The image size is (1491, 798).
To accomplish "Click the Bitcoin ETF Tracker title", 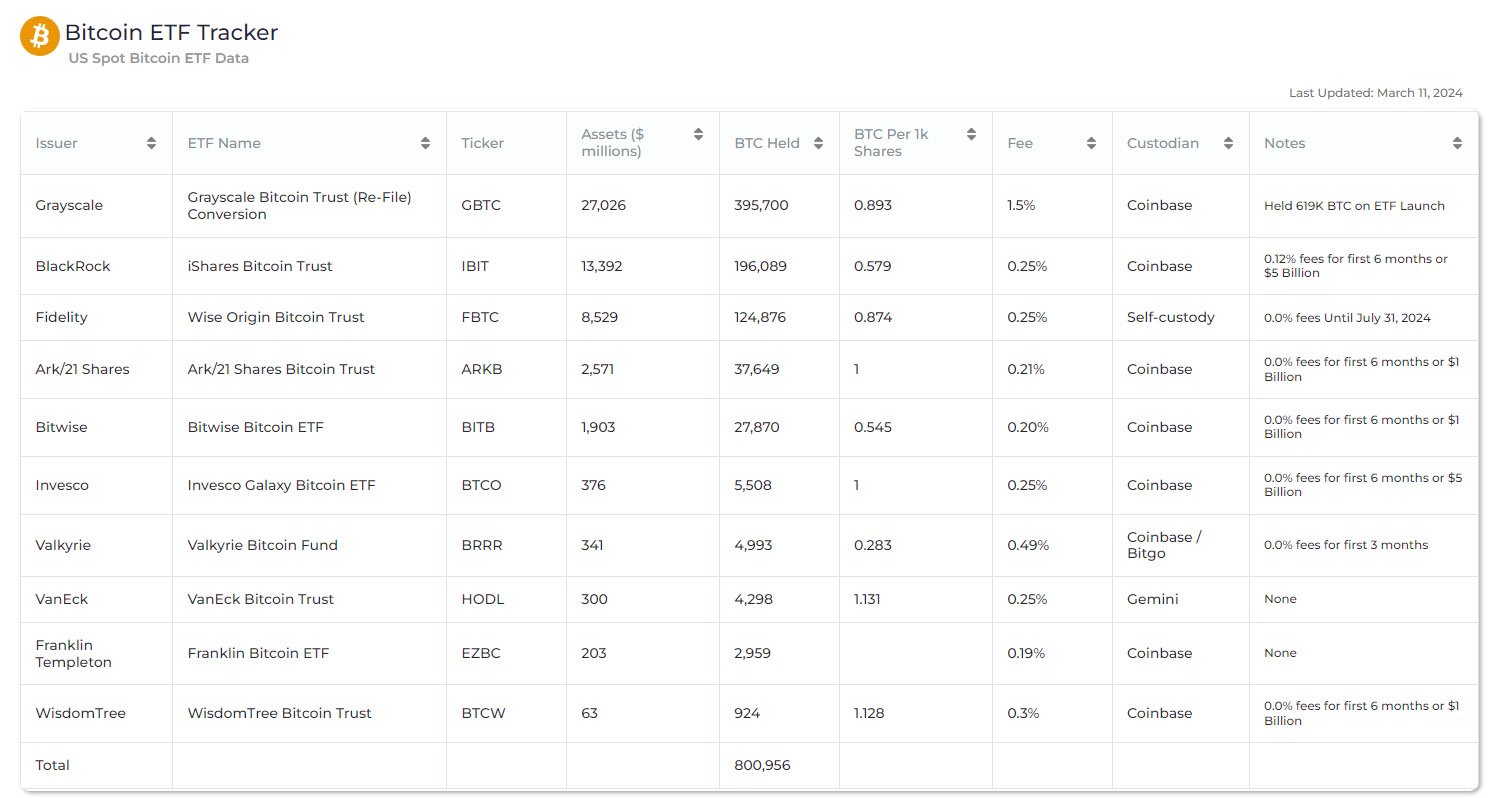I will 171,32.
